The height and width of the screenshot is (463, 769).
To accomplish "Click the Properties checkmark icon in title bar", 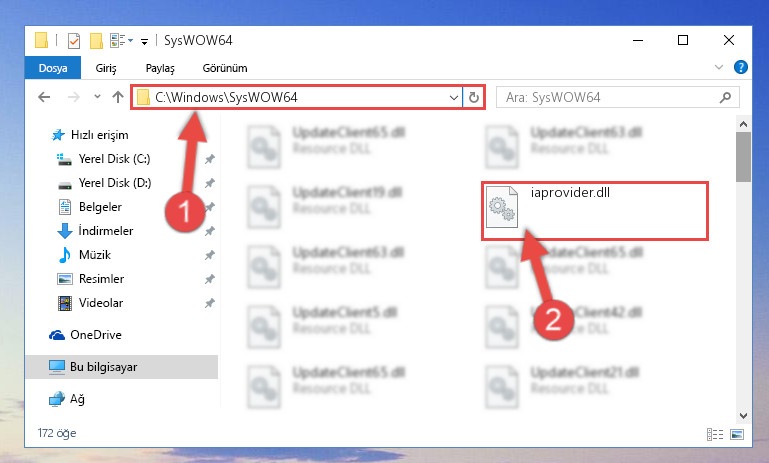I will pyautogui.click(x=74, y=41).
